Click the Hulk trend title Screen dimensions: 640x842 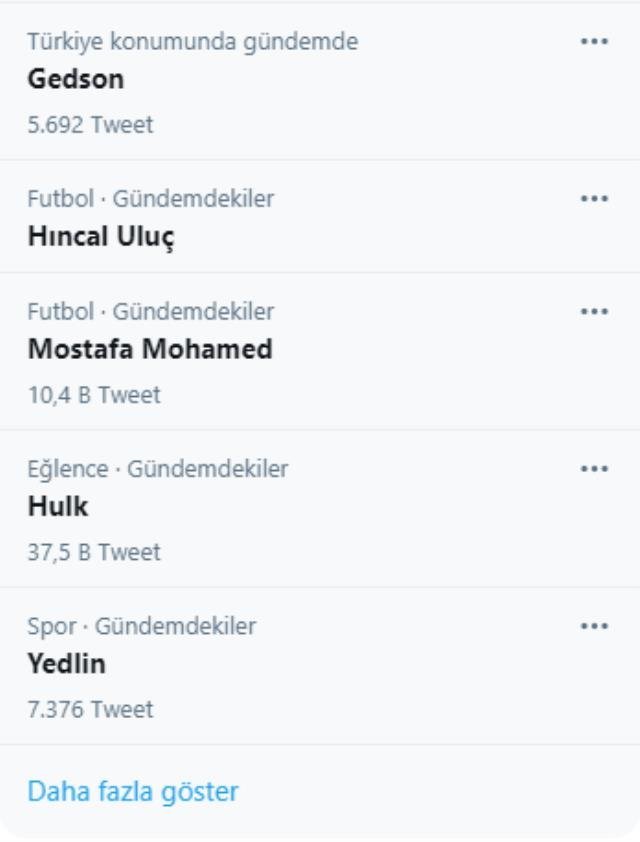58,507
